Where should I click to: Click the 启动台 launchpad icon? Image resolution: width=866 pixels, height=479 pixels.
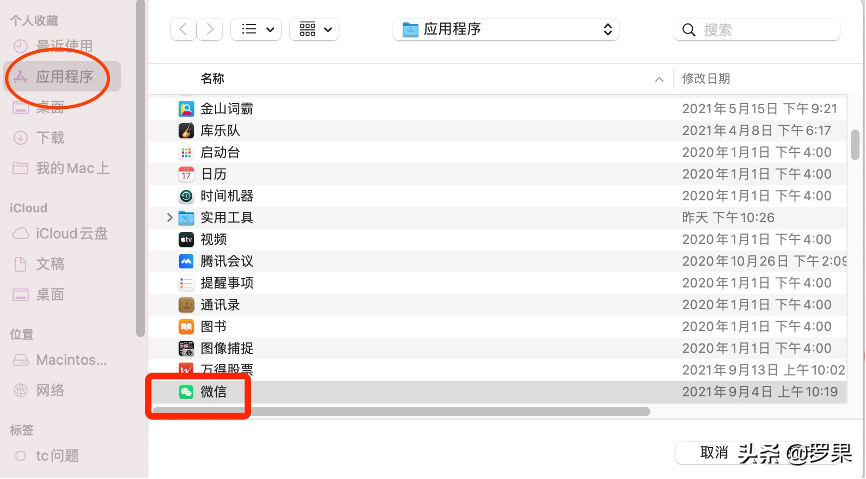click(186, 152)
